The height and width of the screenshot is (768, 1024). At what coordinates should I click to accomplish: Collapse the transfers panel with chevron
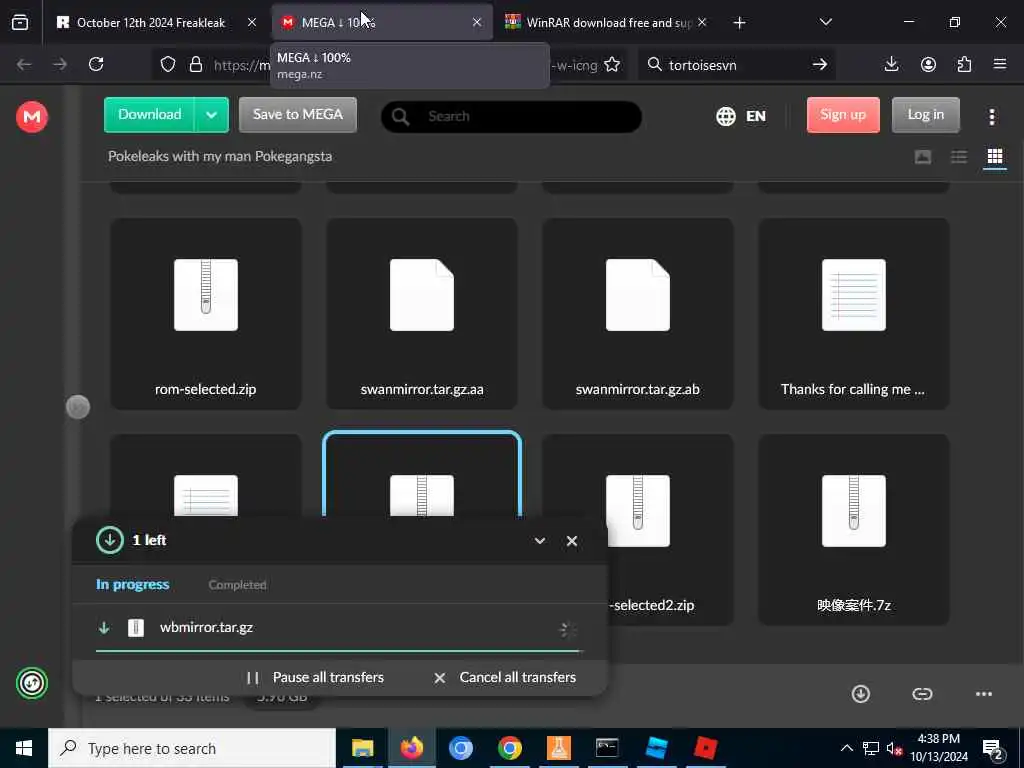coord(540,541)
